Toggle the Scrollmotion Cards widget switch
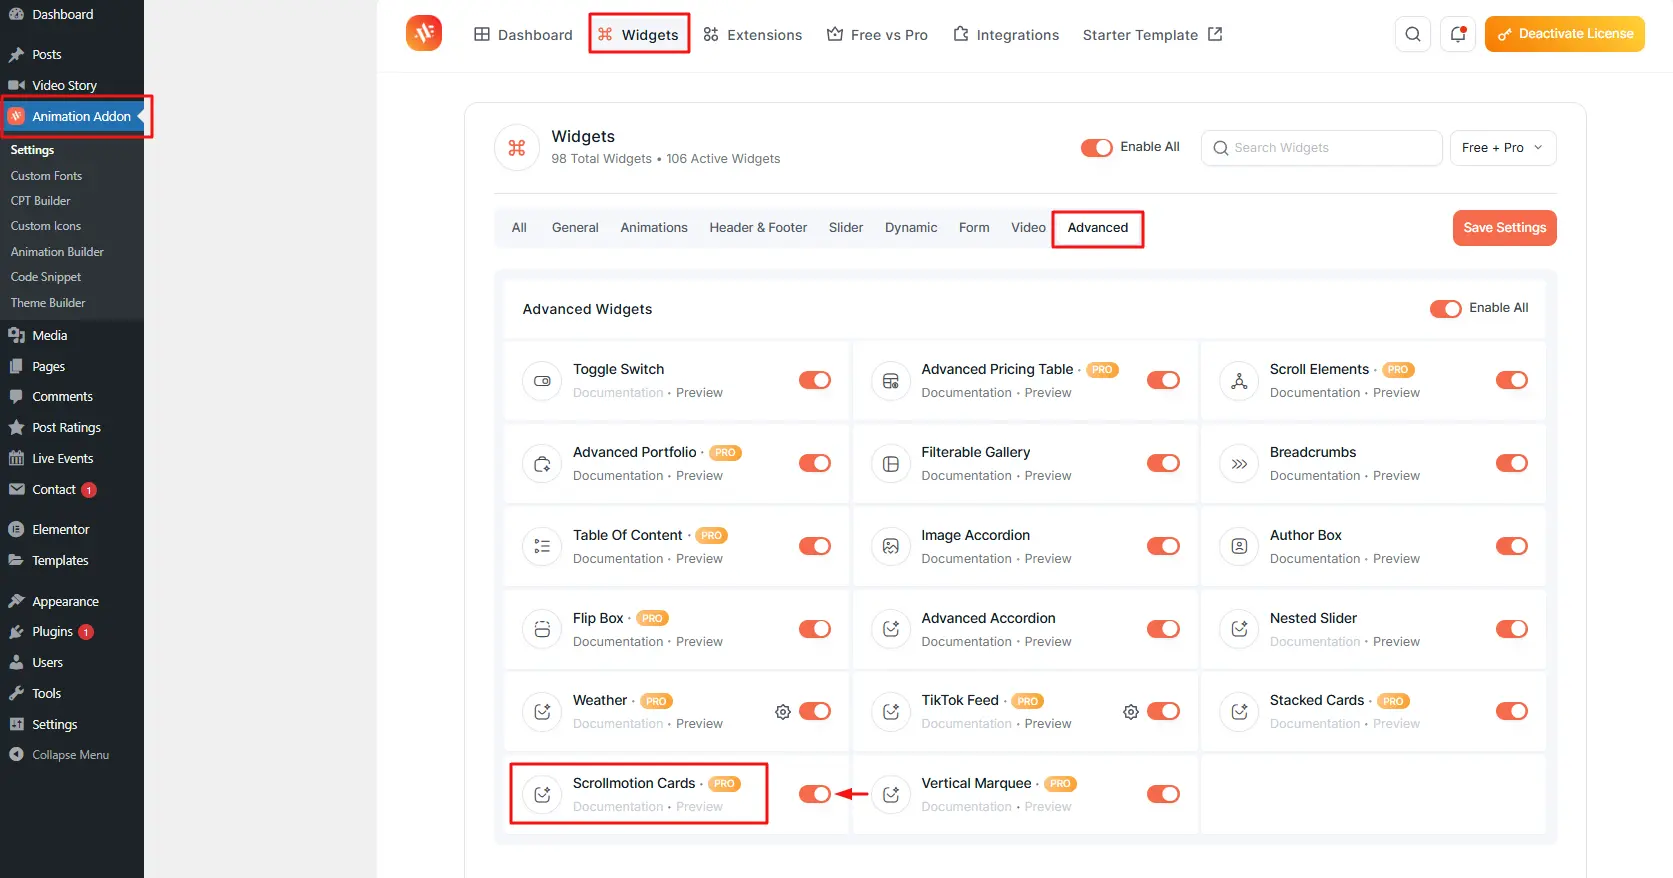The height and width of the screenshot is (878, 1673). tap(815, 794)
